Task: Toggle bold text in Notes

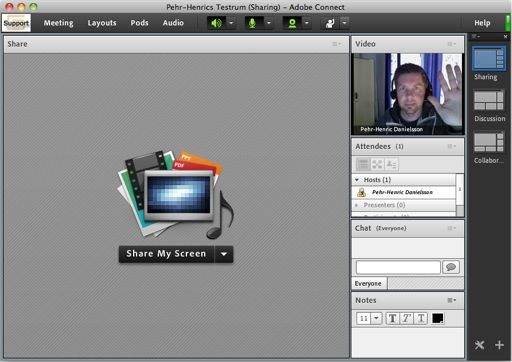Action: (x=393, y=319)
